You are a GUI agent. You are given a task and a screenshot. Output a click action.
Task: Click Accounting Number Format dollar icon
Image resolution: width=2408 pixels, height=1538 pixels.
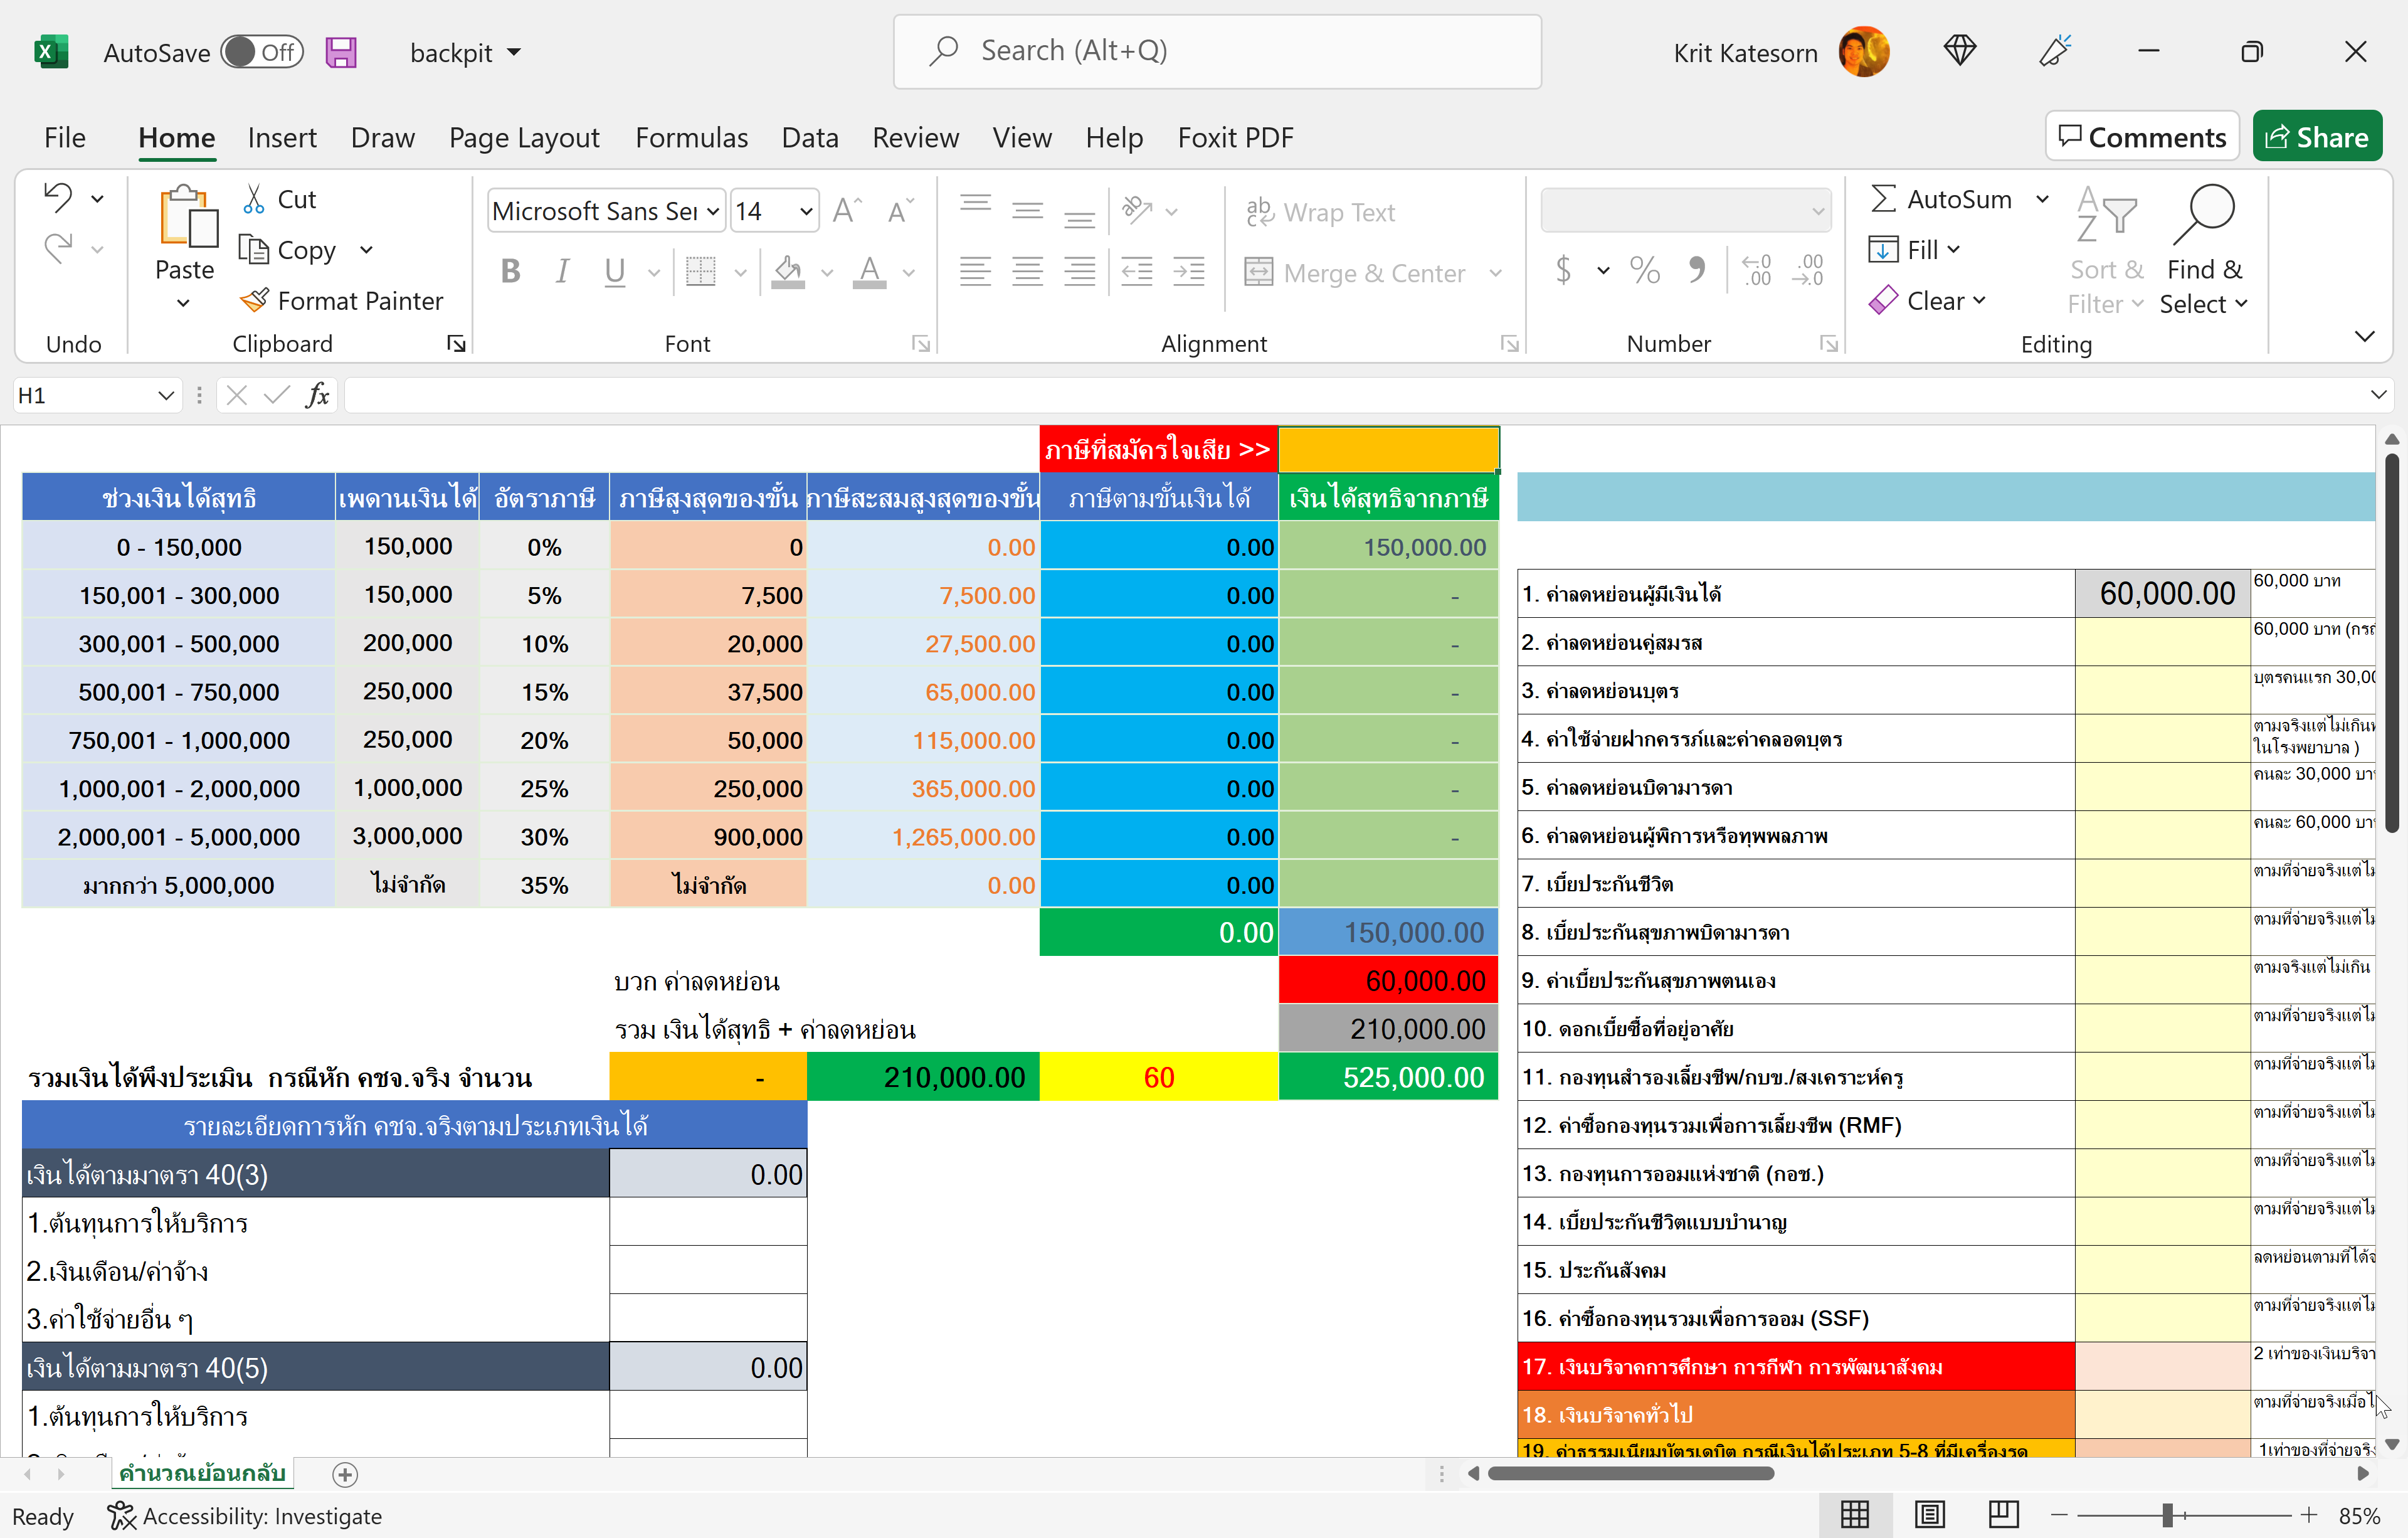pos(1564,270)
